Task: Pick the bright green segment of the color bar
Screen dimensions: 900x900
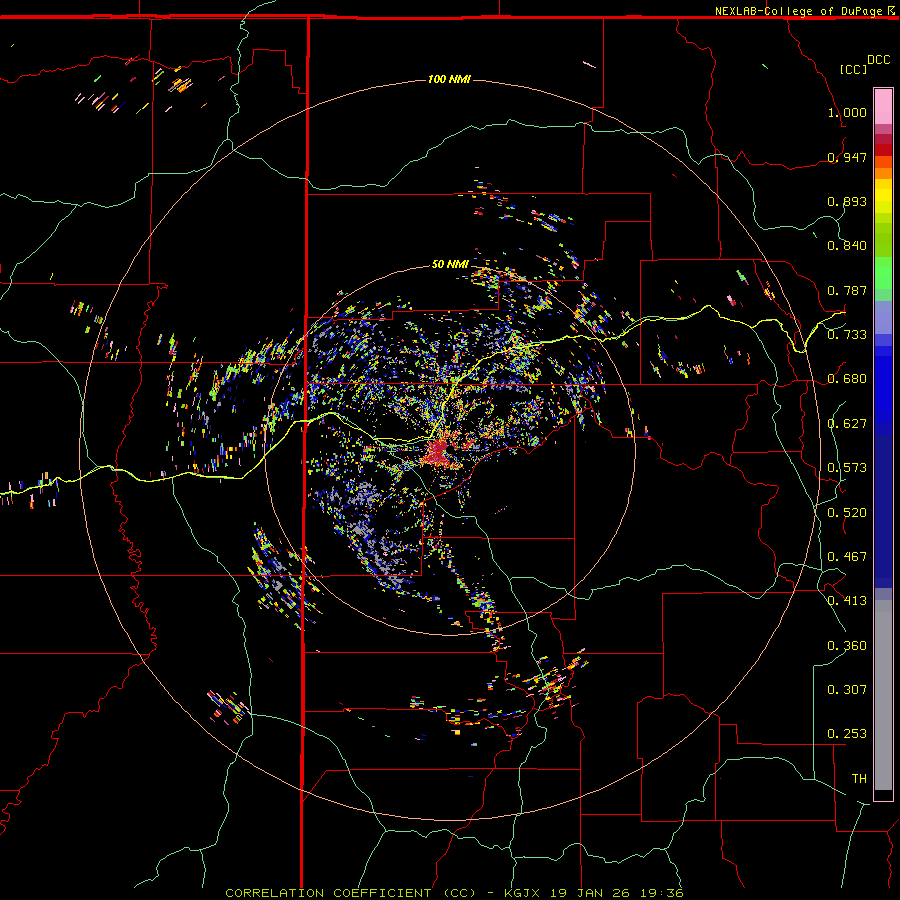Action: click(x=883, y=273)
